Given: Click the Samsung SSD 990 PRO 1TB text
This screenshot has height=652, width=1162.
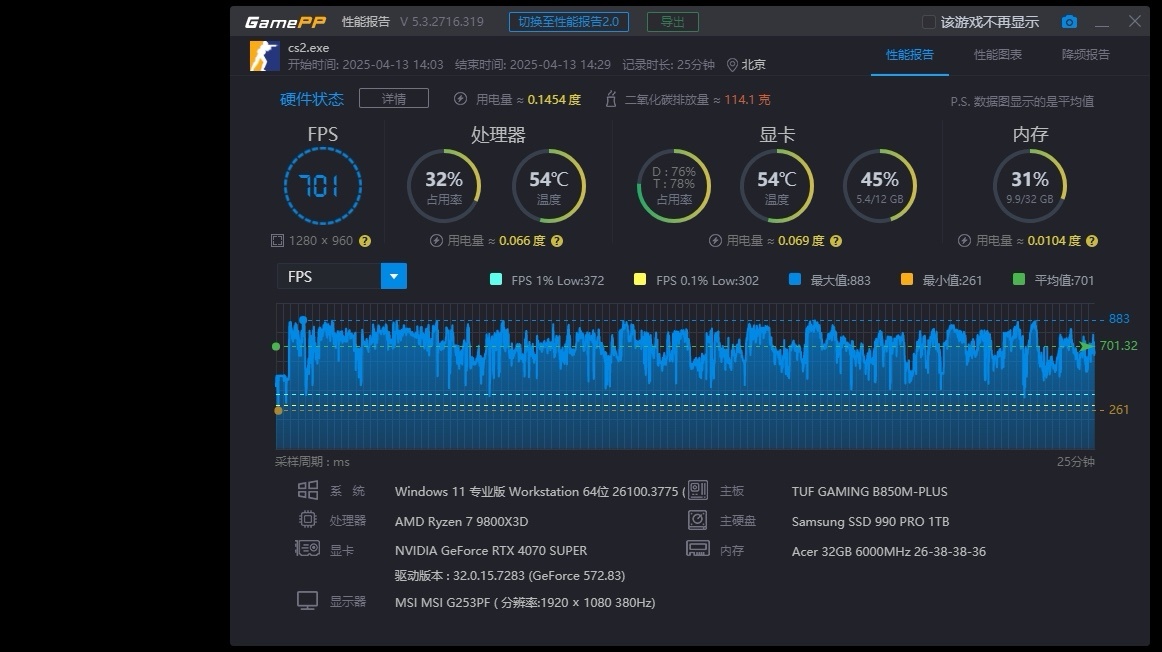Looking at the screenshot, I should click(x=870, y=522).
